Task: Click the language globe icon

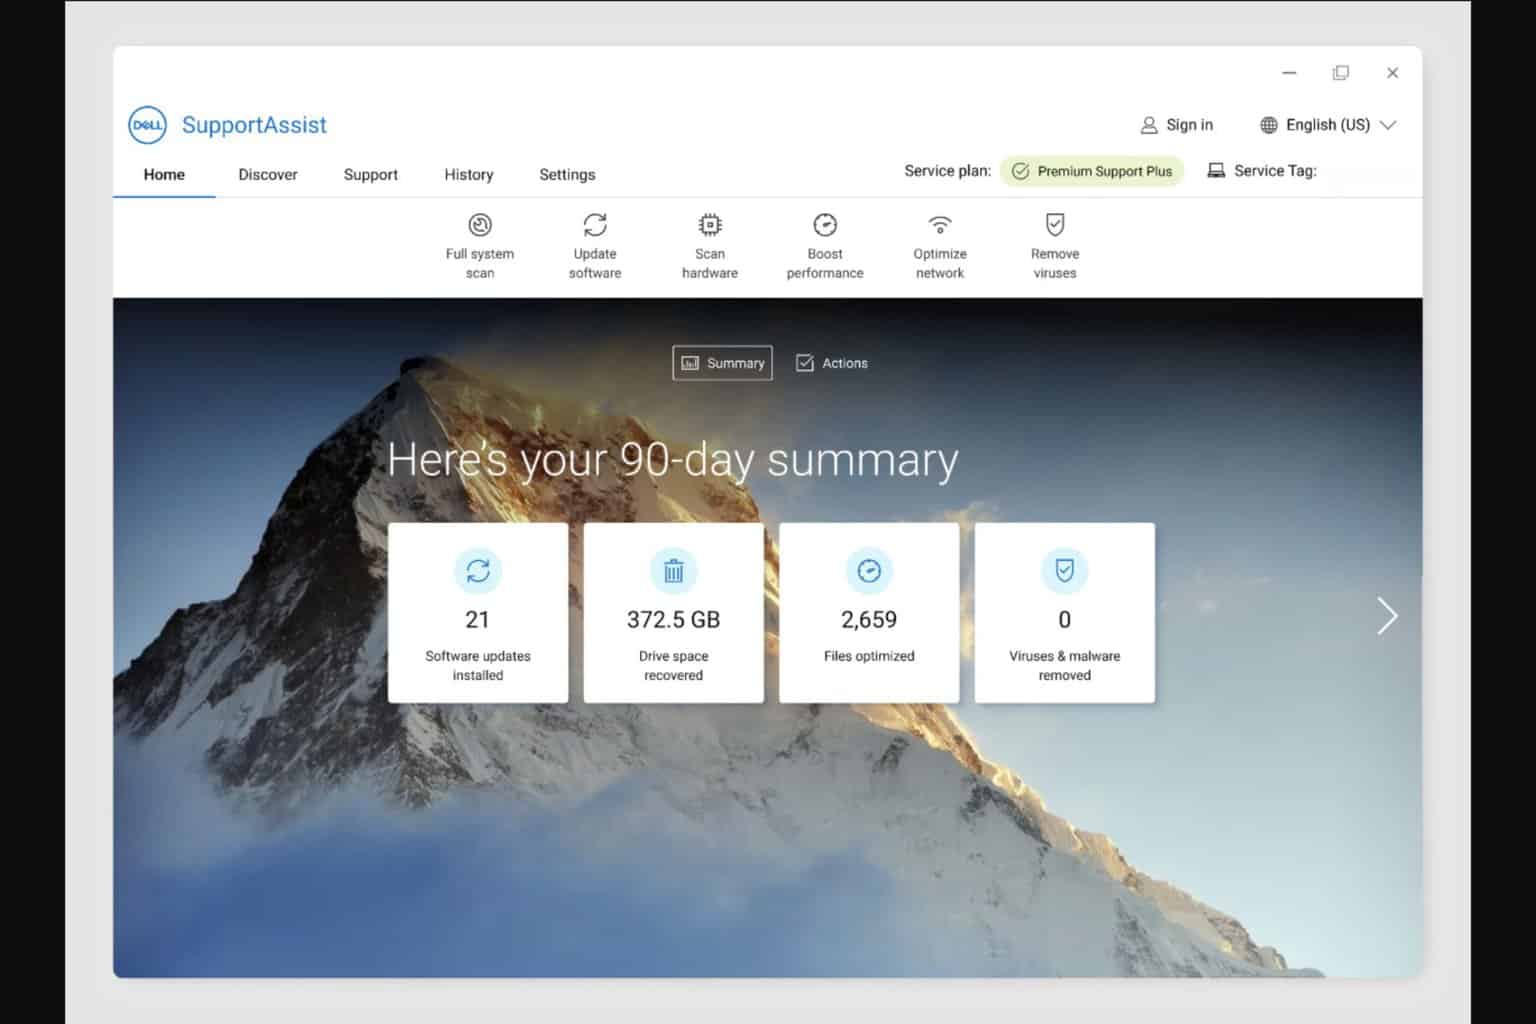Action: point(1269,125)
